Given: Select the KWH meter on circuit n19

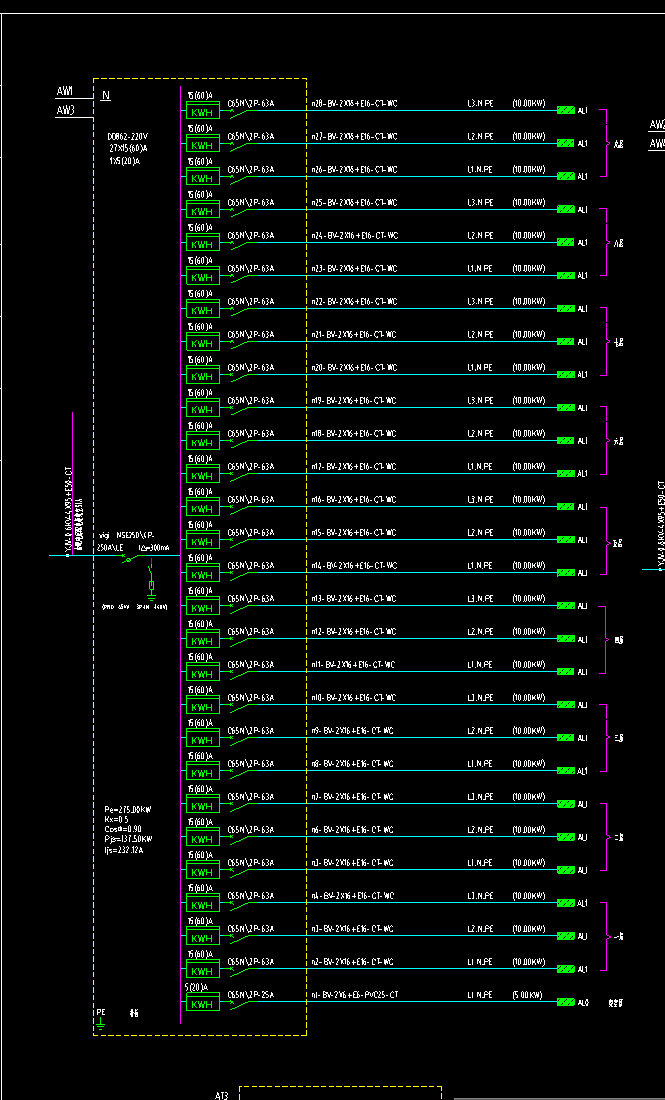Looking at the screenshot, I should 203,408.
